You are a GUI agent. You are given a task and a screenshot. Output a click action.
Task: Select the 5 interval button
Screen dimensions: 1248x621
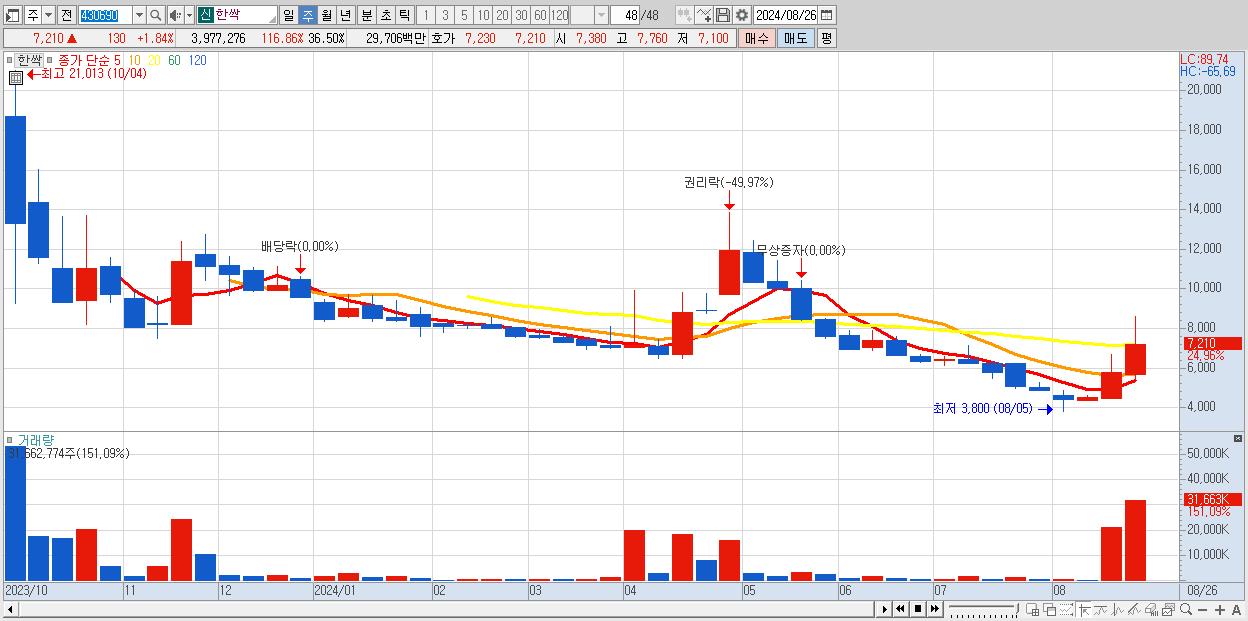click(464, 15)
